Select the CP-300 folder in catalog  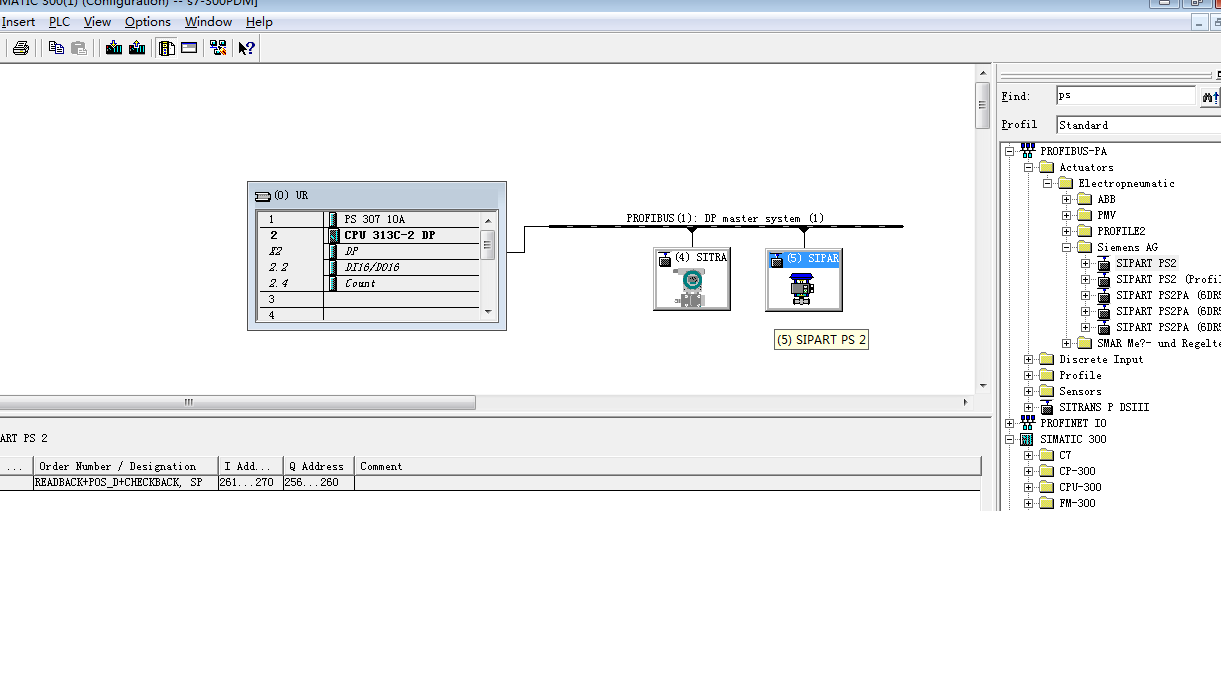click(1077, 471)
